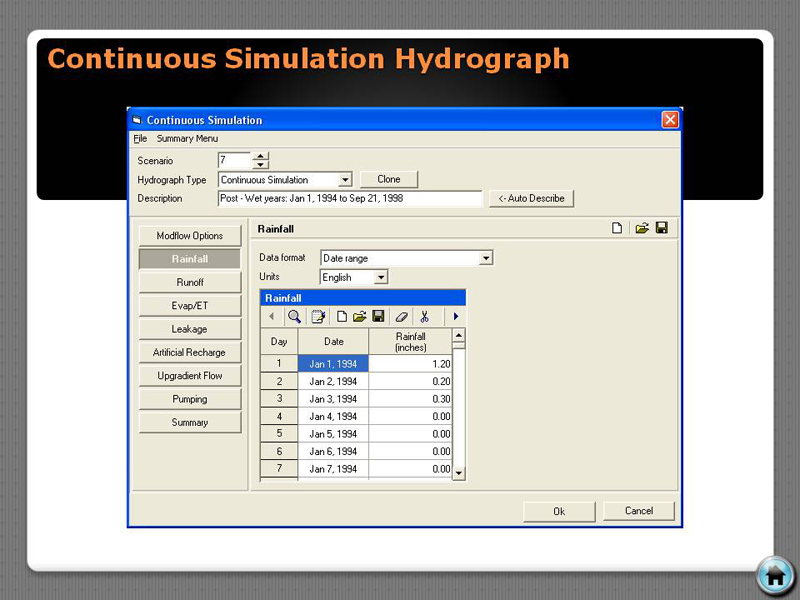Click the eraser icon in Rainfall toolbar
Viewport: 800px width, 600px height.
point(401,316)
